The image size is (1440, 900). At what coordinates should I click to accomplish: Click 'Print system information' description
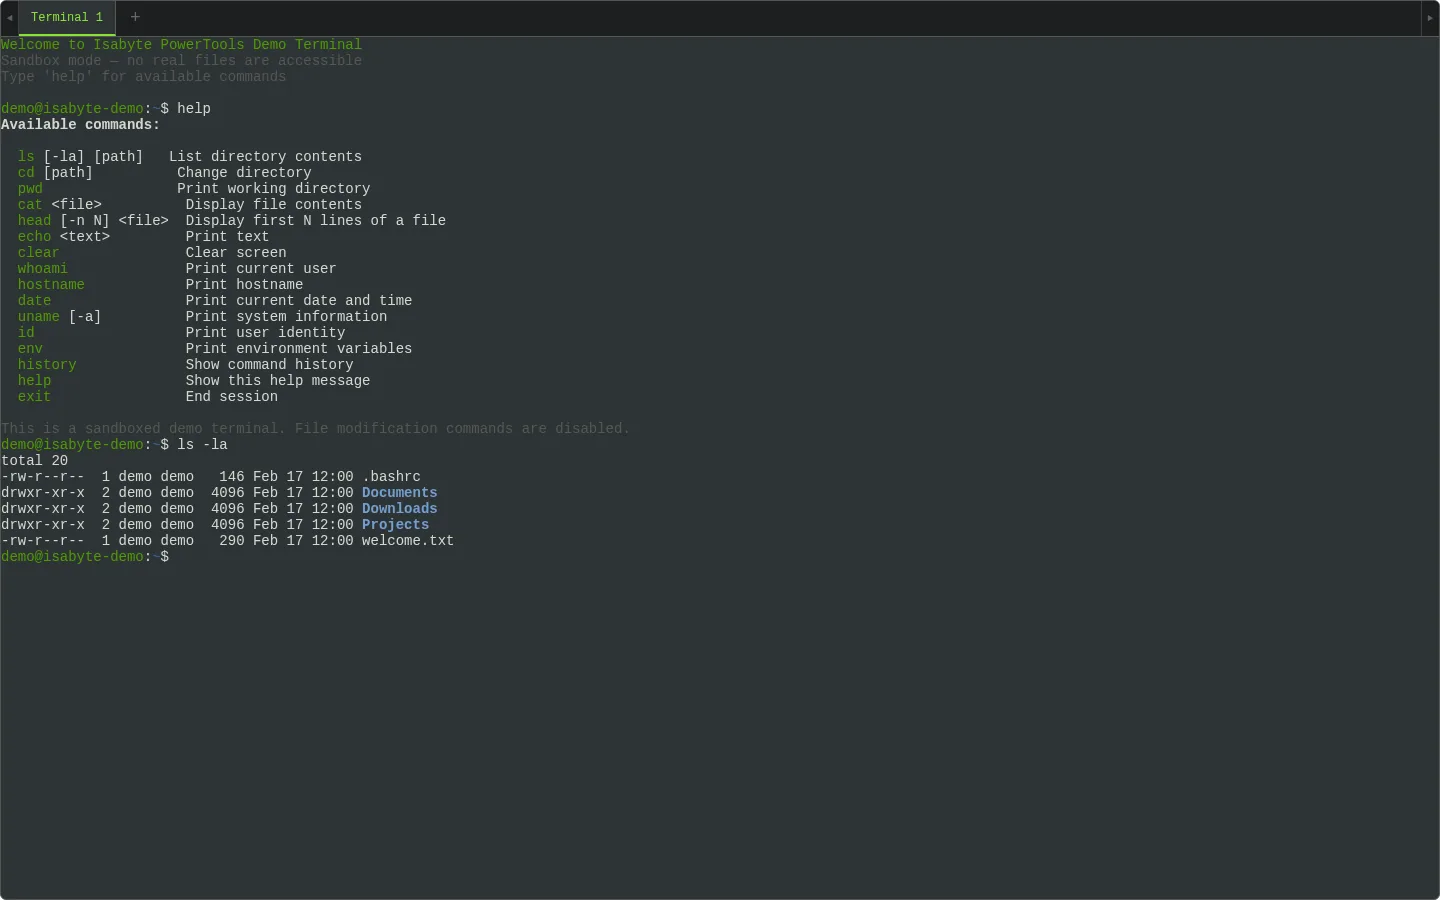(287, 317)
